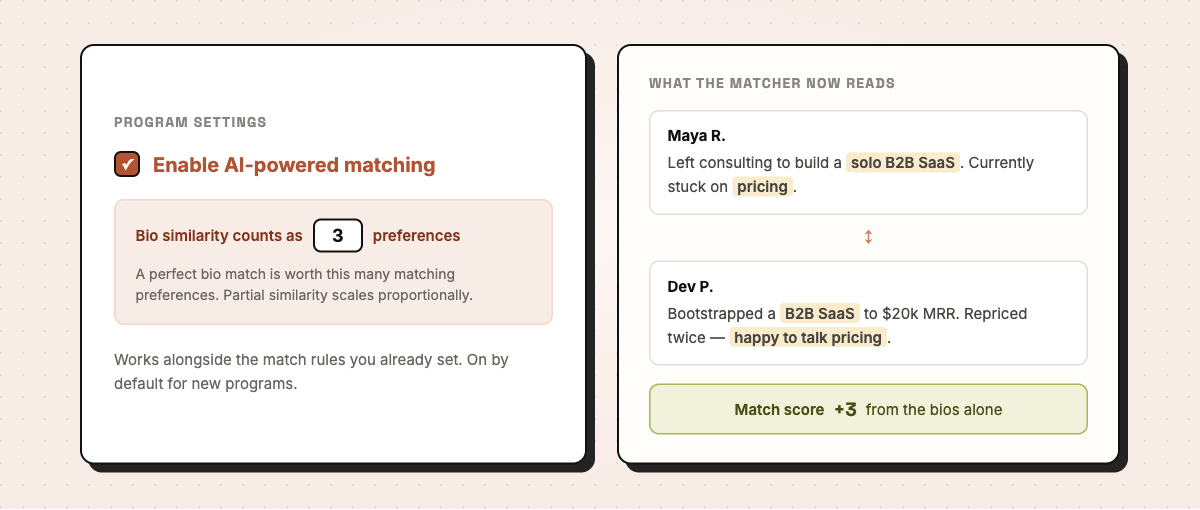Click the 'Bio similarity counts as' label
The image size is (1200, 510).
[x=219, y=236]
